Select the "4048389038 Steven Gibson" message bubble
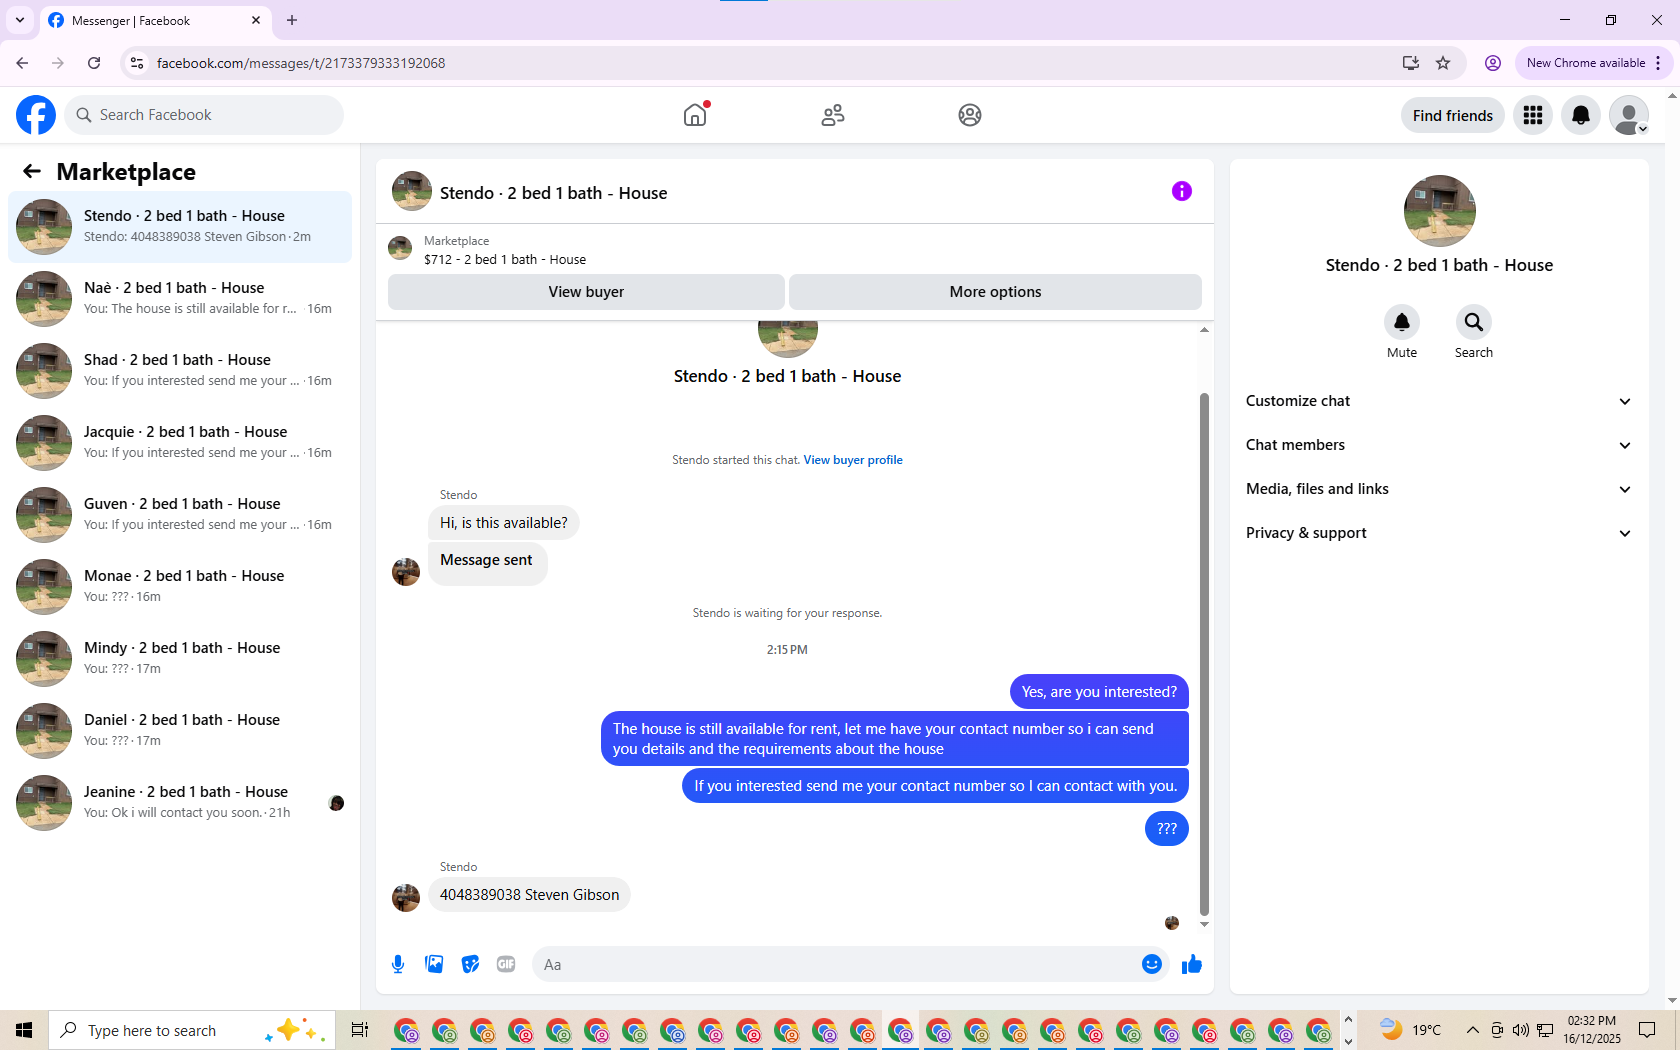Image resolution: width=1680 pixels, height=1050 pixels. click(x=529, y=895)
